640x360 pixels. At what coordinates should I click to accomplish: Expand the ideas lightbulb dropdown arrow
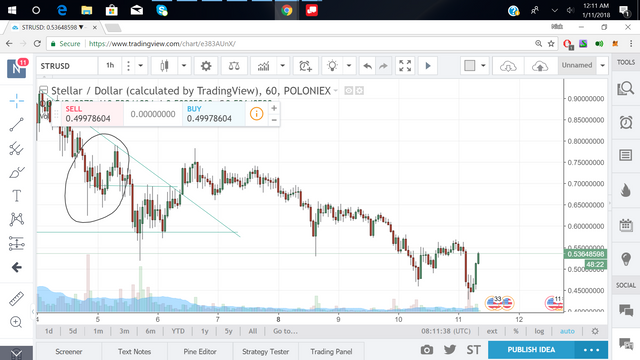tap(349, 66)
